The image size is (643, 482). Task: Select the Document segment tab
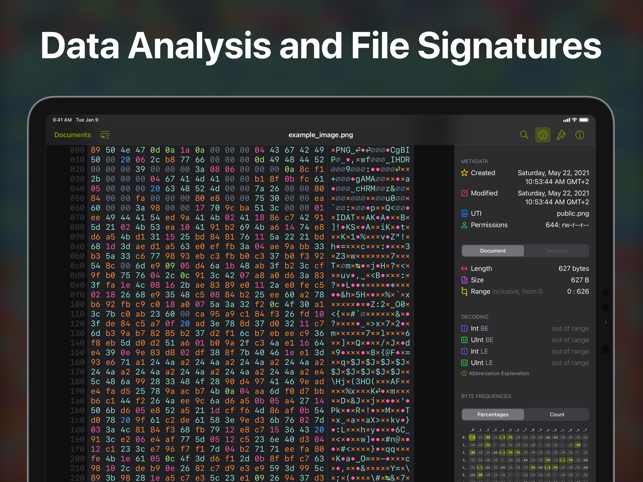click(x=493, y=251)
